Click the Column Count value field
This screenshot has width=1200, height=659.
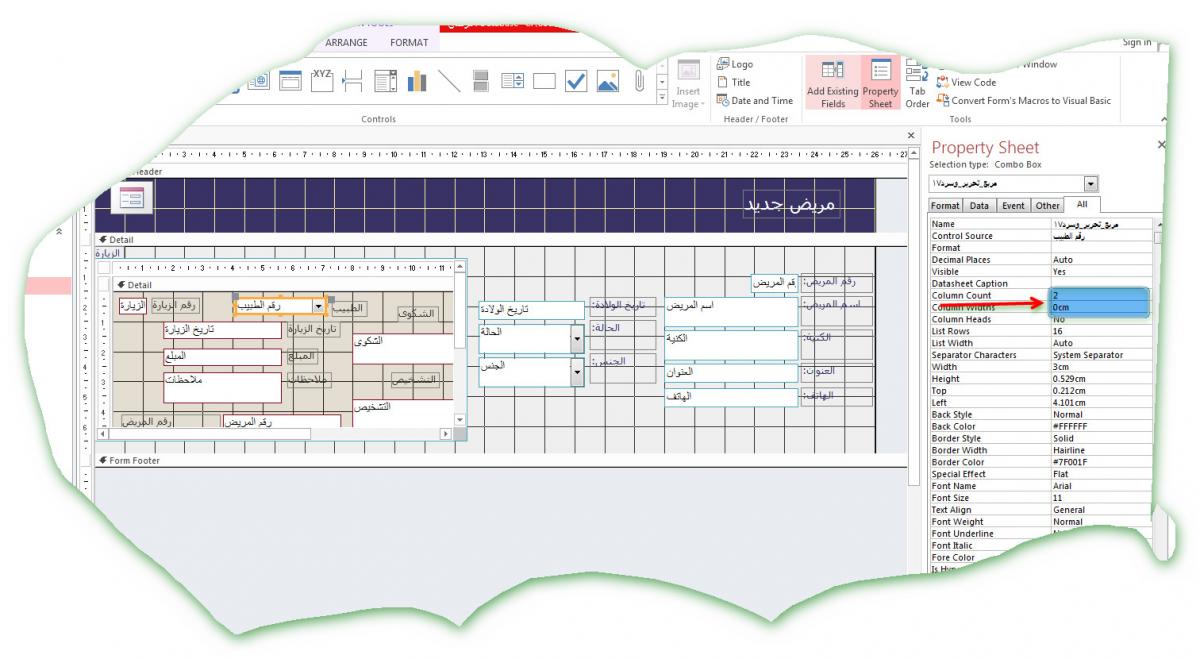pyautogui.click(x=1099, y=295)
